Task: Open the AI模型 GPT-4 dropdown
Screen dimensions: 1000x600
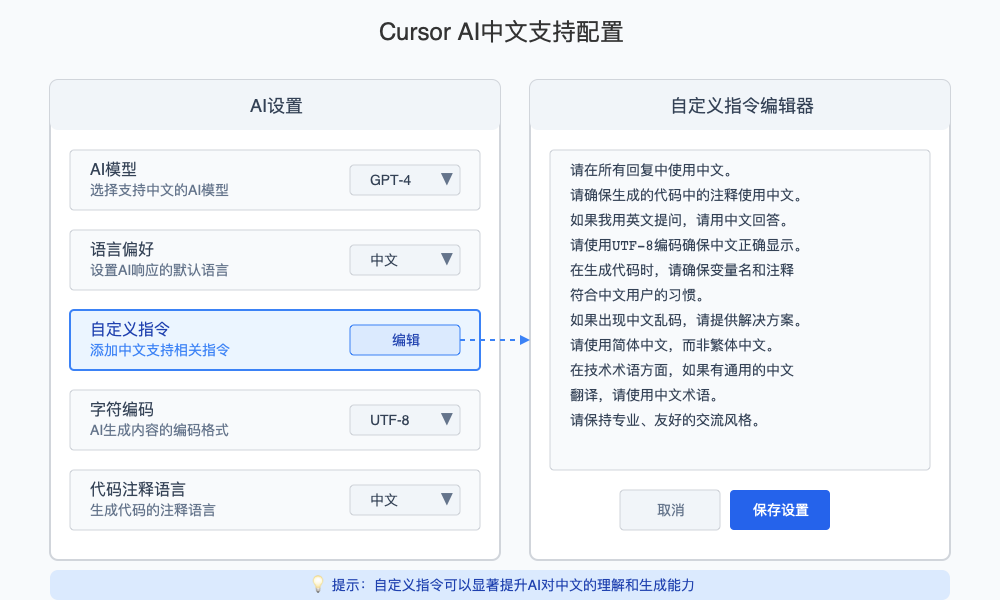Action: (x=405, y=180)
